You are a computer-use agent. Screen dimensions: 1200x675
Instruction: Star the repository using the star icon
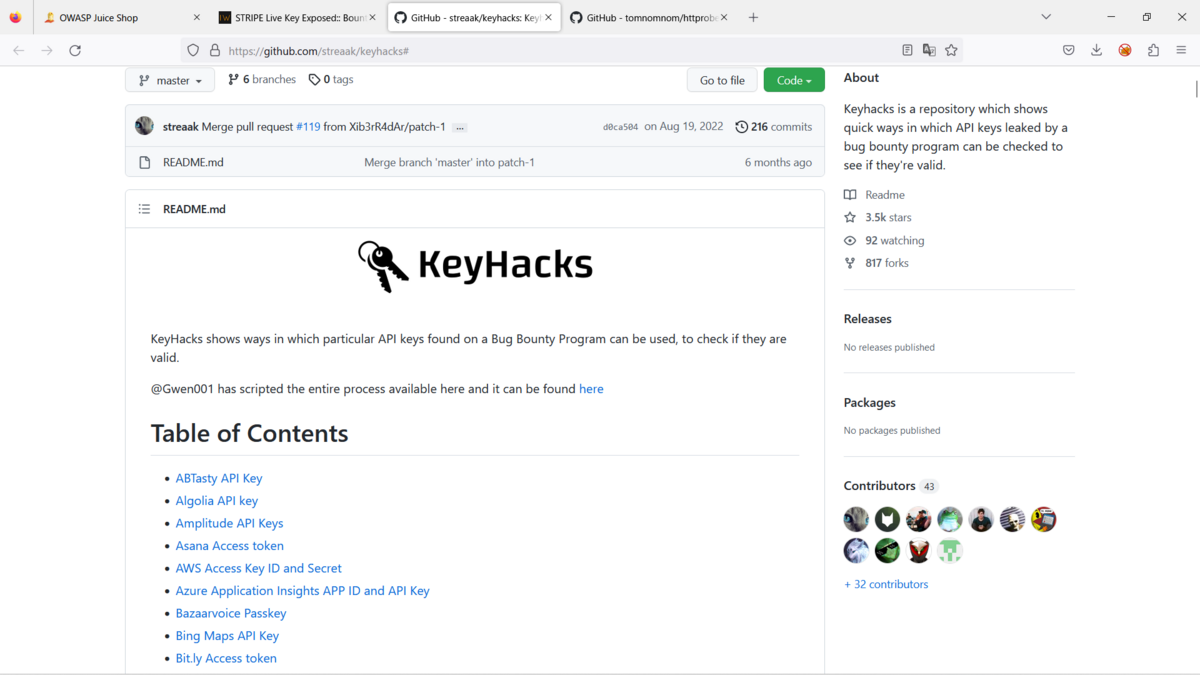[x=851, y=217]
